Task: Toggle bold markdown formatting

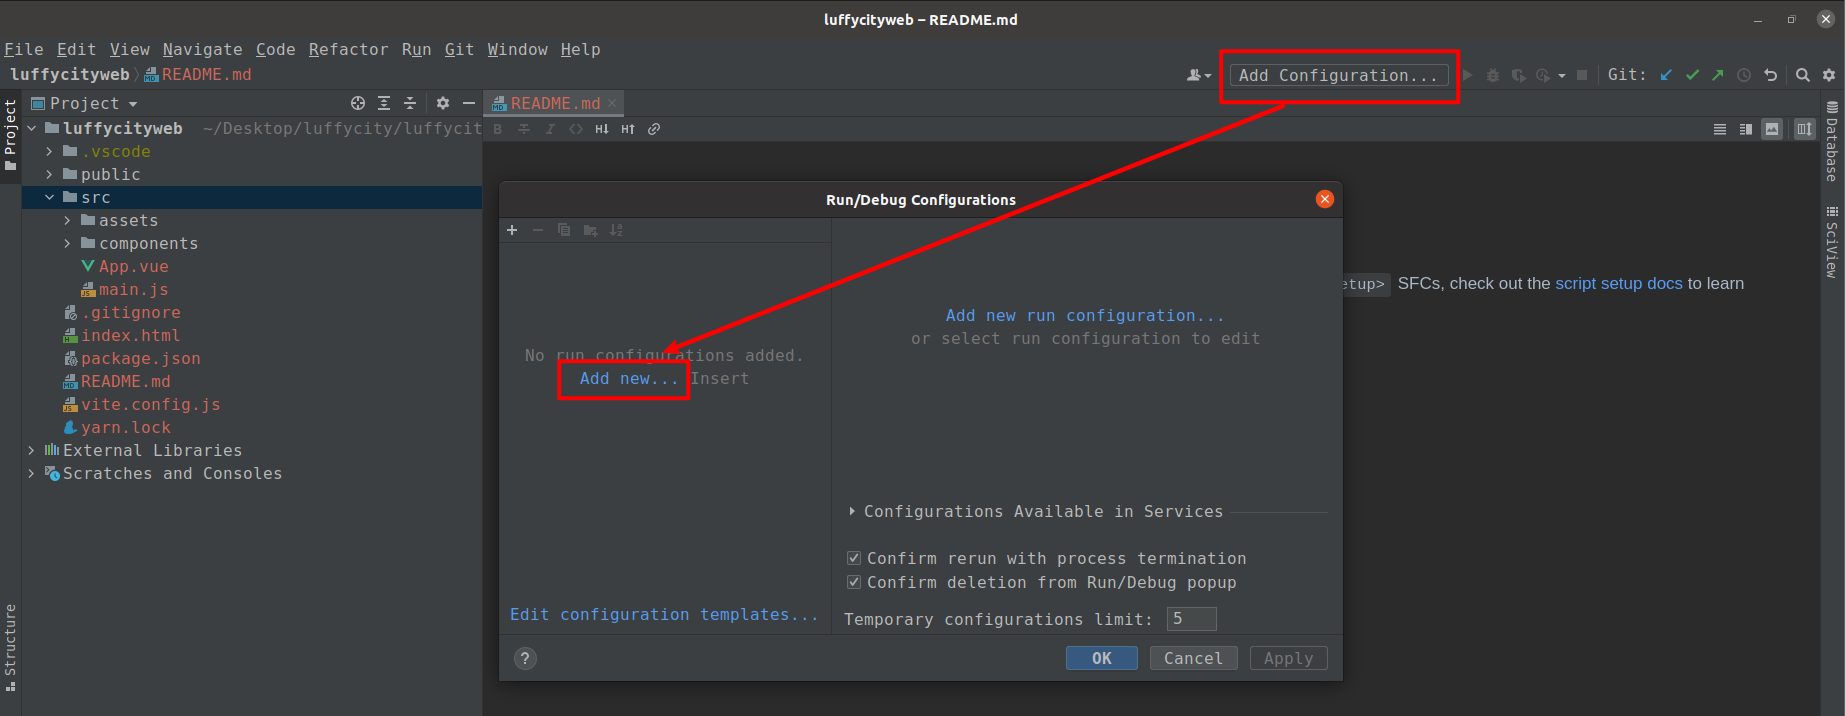Action: (498, 129)
